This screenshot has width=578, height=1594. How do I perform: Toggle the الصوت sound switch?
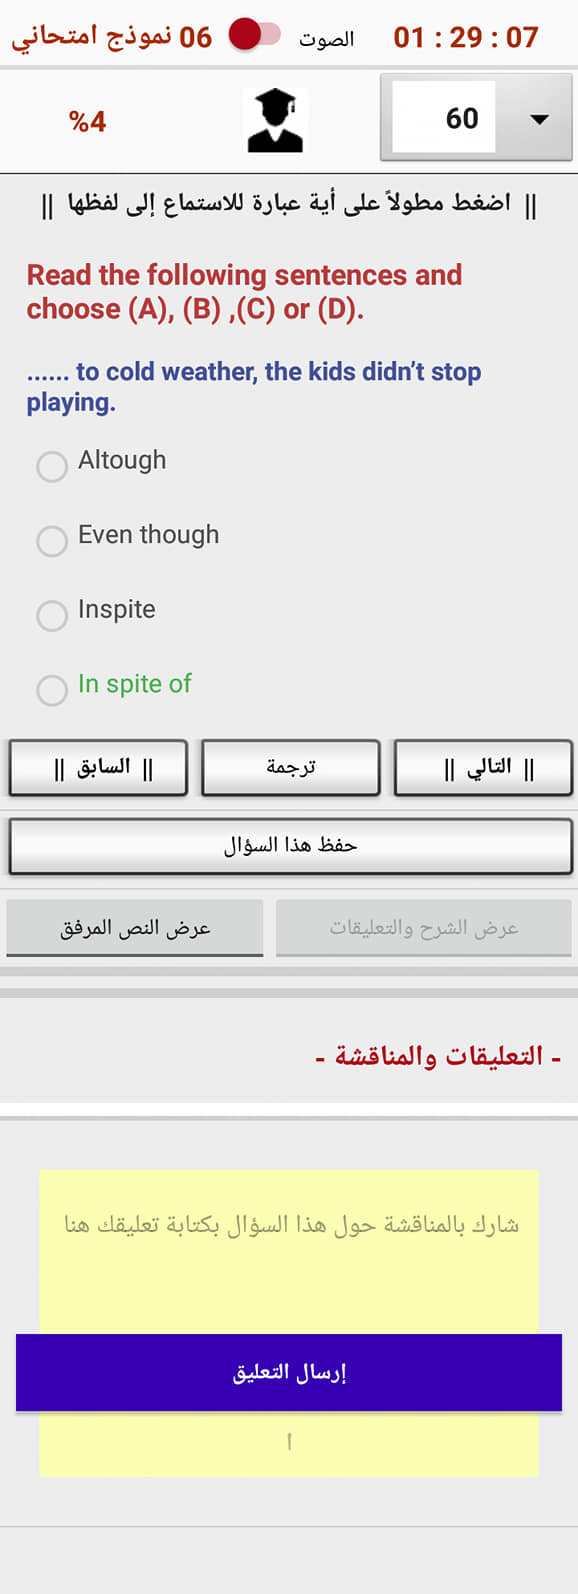(x=254, y=35)
